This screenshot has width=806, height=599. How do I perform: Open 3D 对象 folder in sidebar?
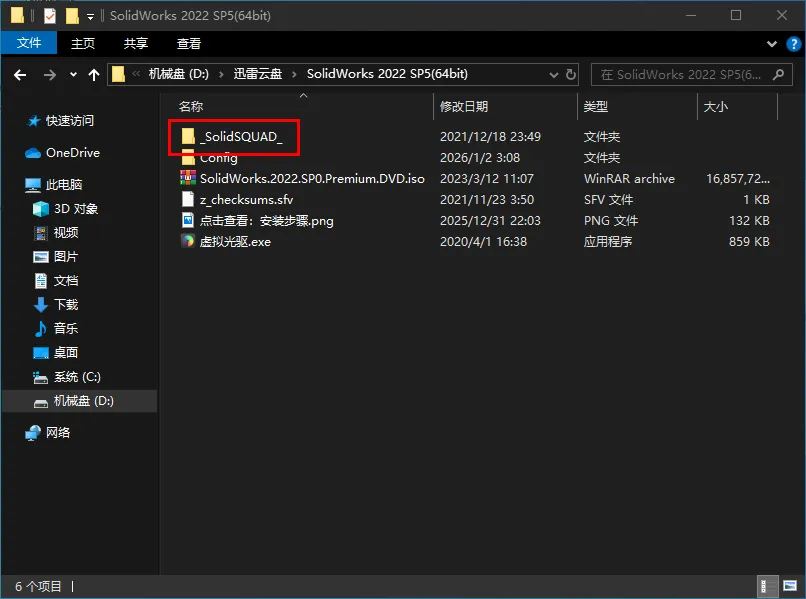(x=76, y=209)
